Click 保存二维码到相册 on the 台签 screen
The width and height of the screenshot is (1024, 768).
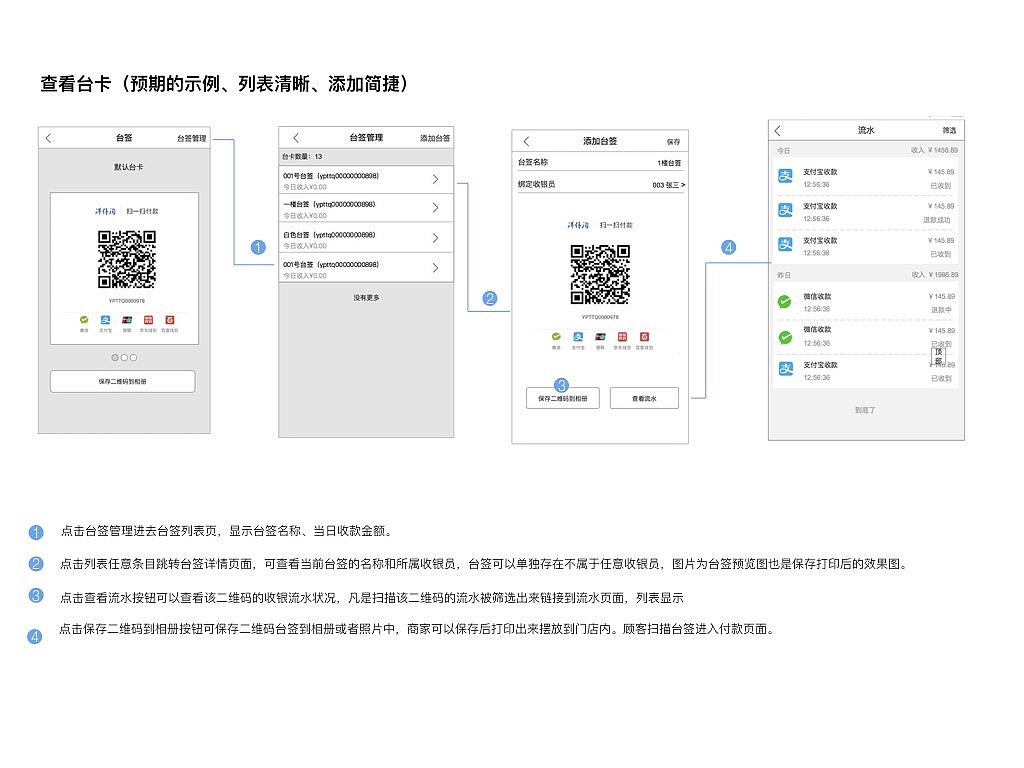(x=123, y=381)
